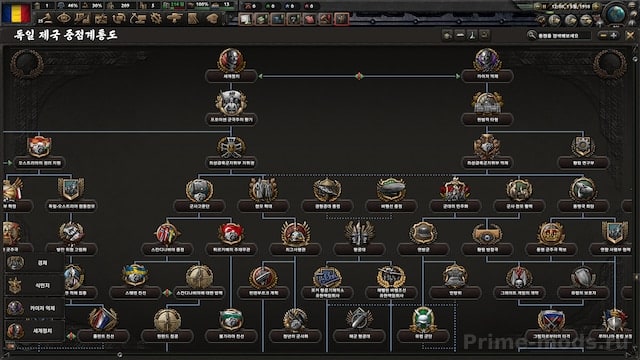Select the Russian flag crossed-swords focus

[x=551, y=326]
